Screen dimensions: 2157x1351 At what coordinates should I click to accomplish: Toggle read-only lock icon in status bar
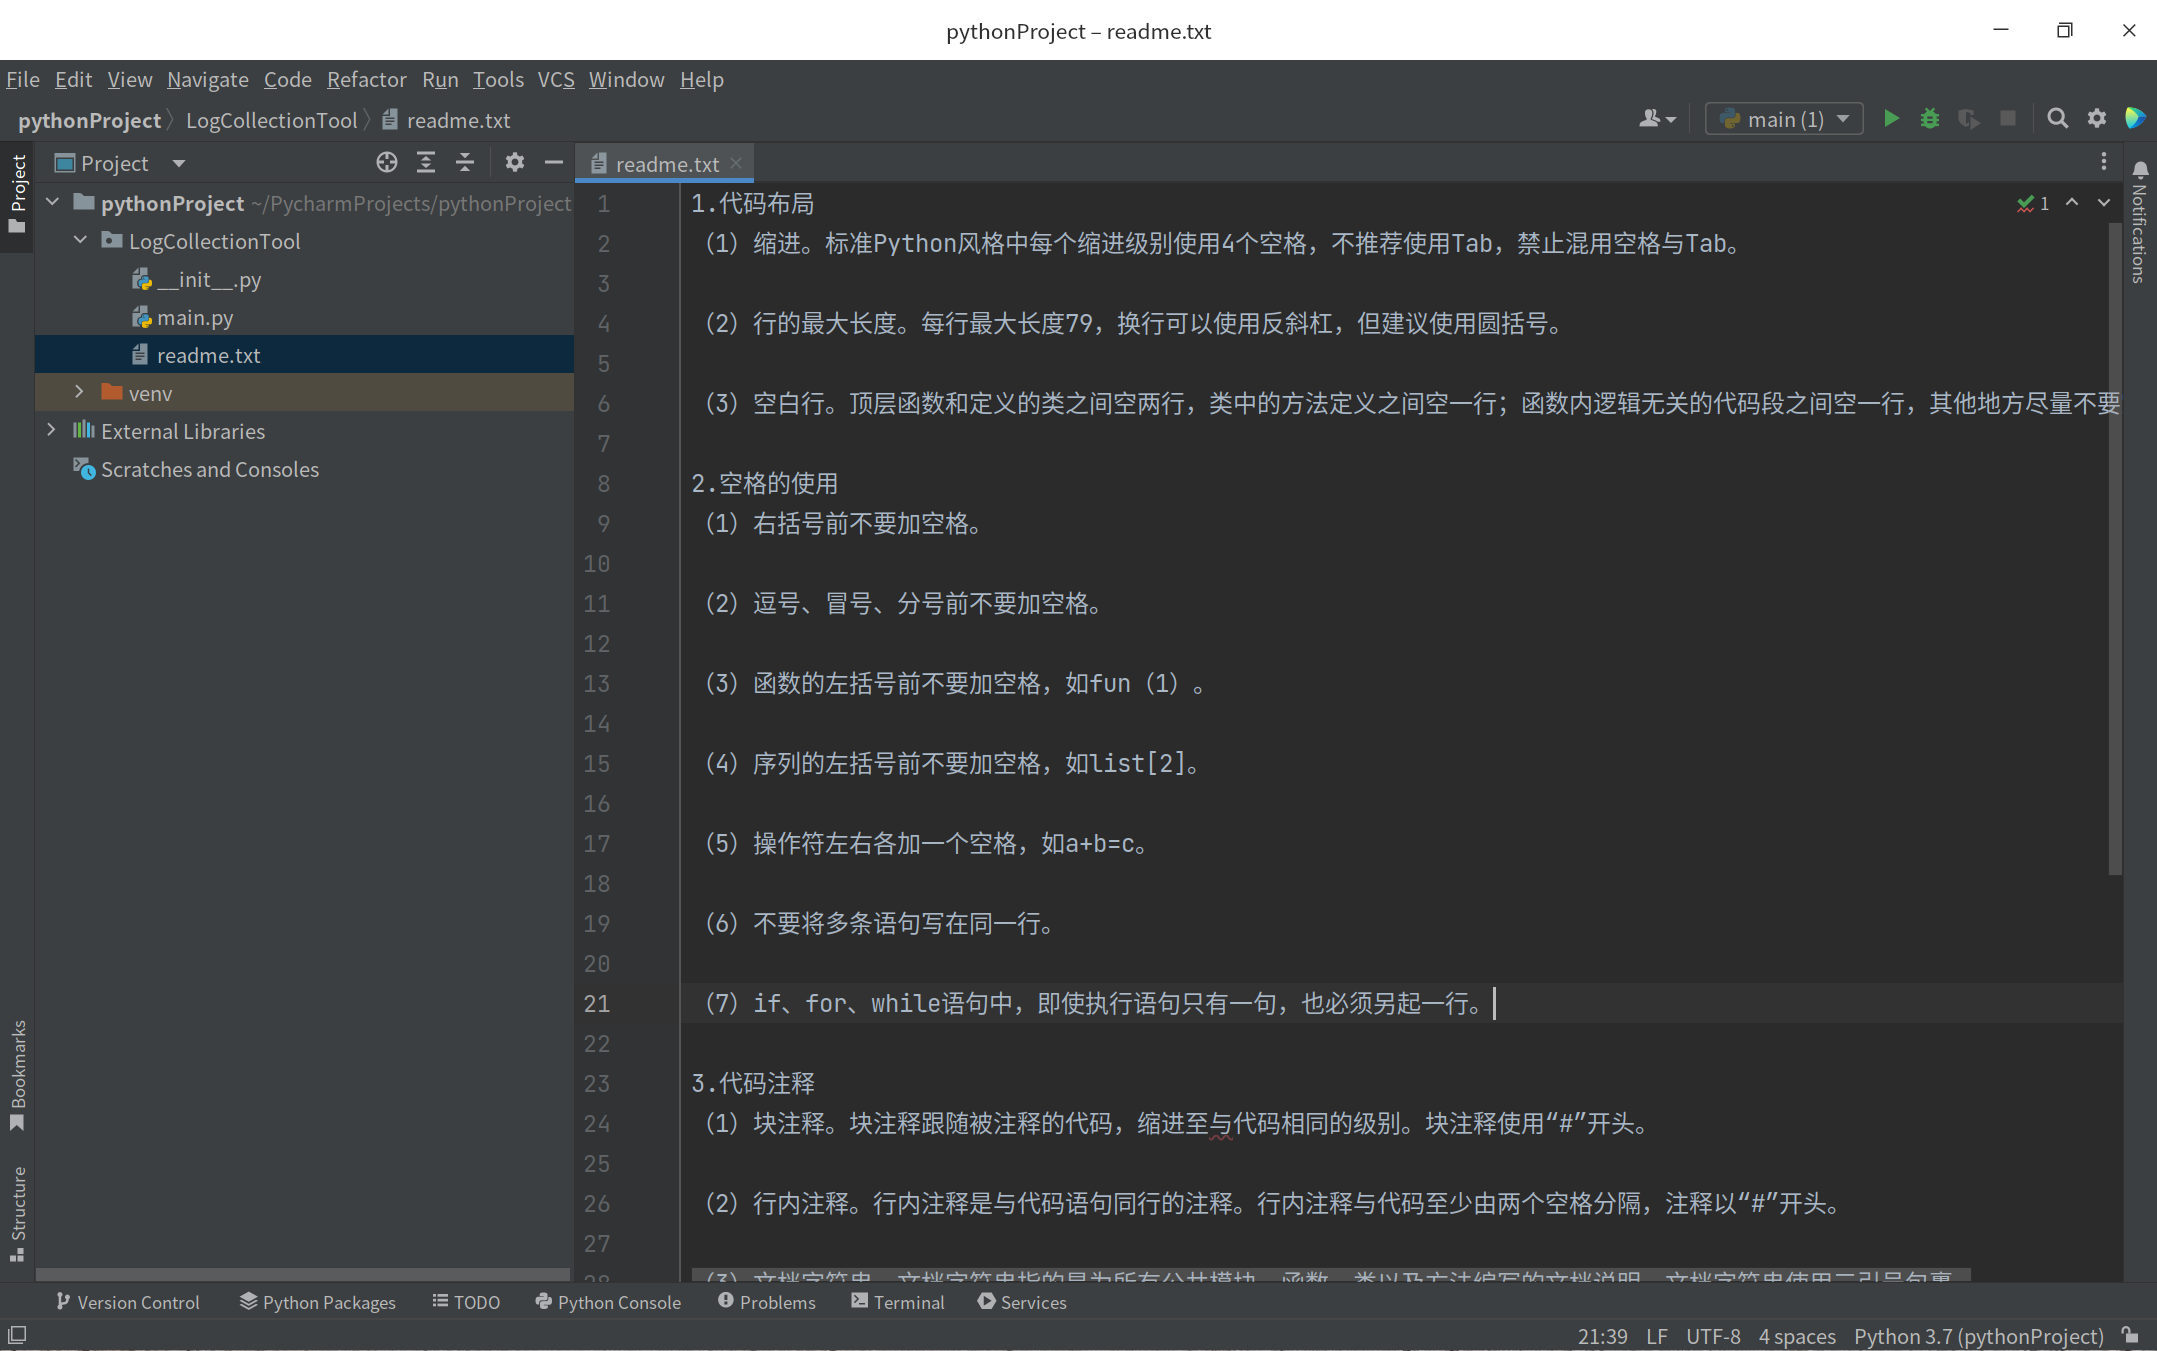pos(2131,1336)
